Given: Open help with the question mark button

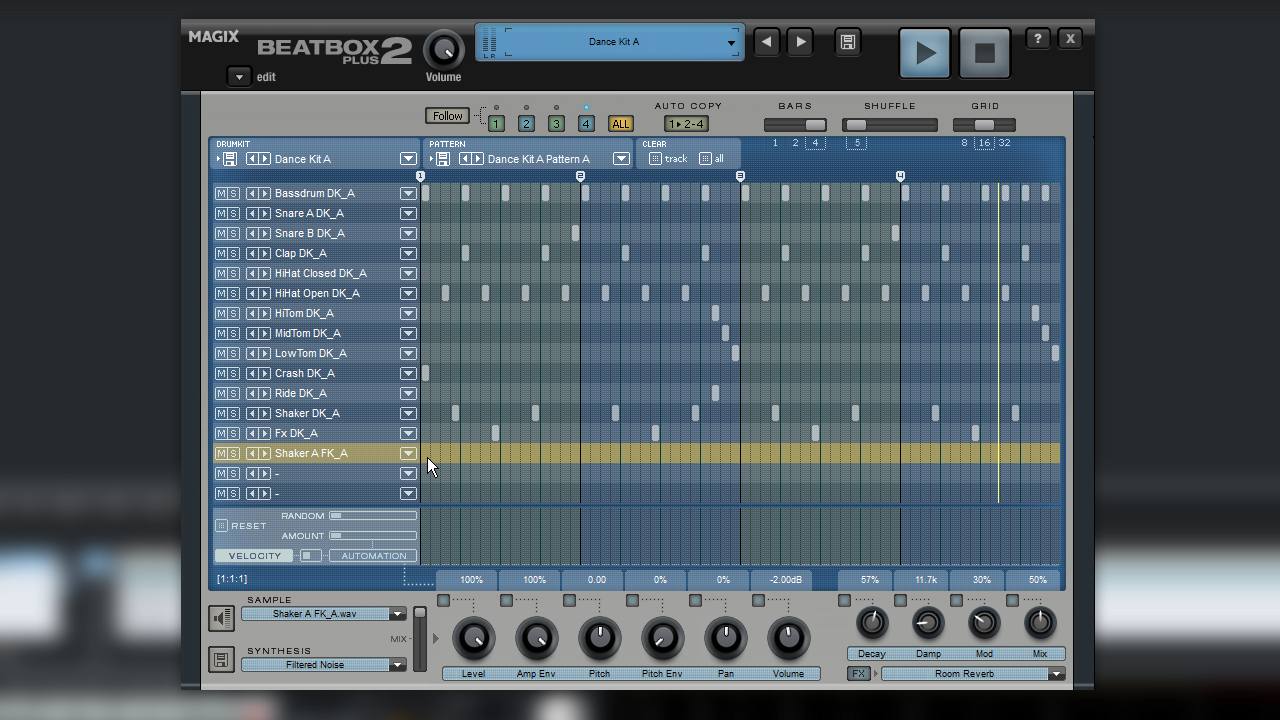Looking at the screenshot, I should click(1037, 39).
